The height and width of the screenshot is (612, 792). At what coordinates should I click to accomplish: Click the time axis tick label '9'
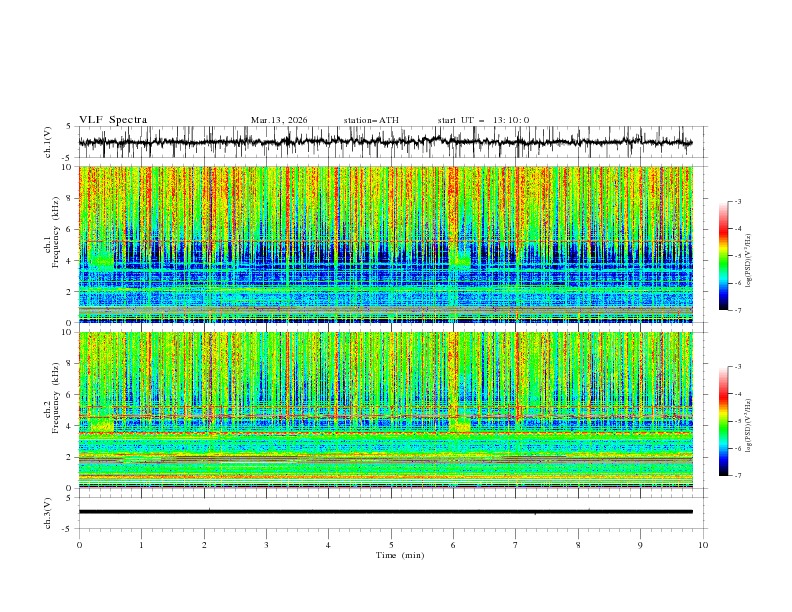[640, 545]
